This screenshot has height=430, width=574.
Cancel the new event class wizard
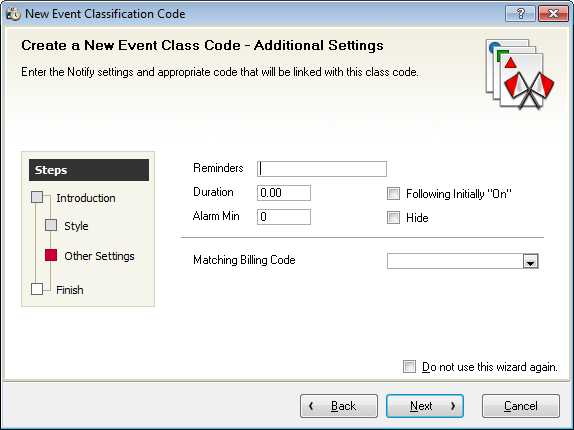coord(521,406)
